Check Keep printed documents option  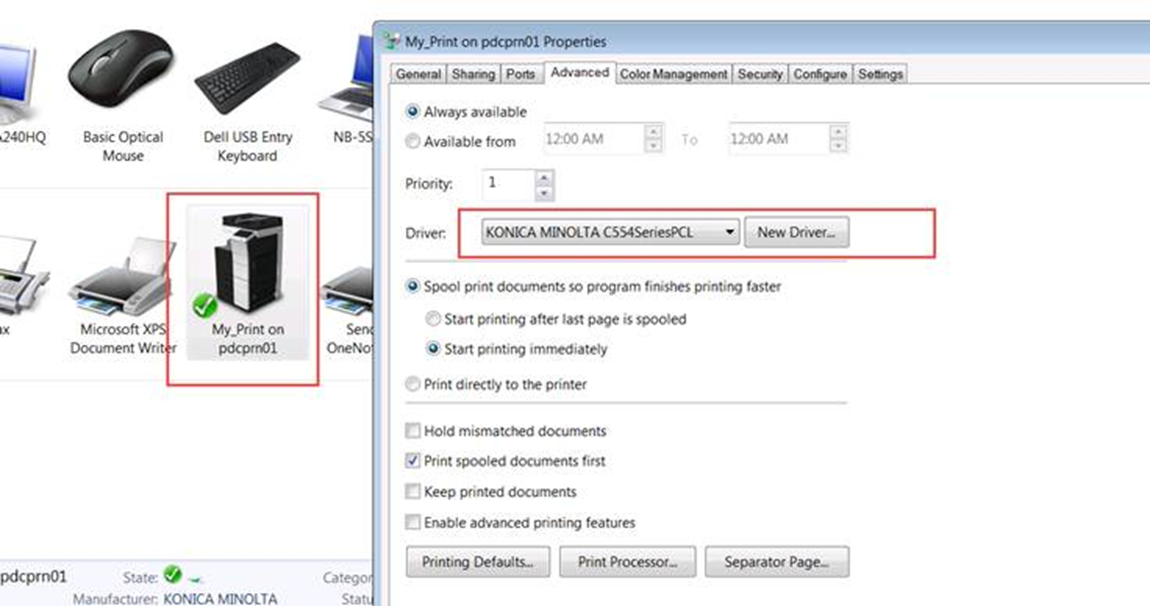pos(412,492)
